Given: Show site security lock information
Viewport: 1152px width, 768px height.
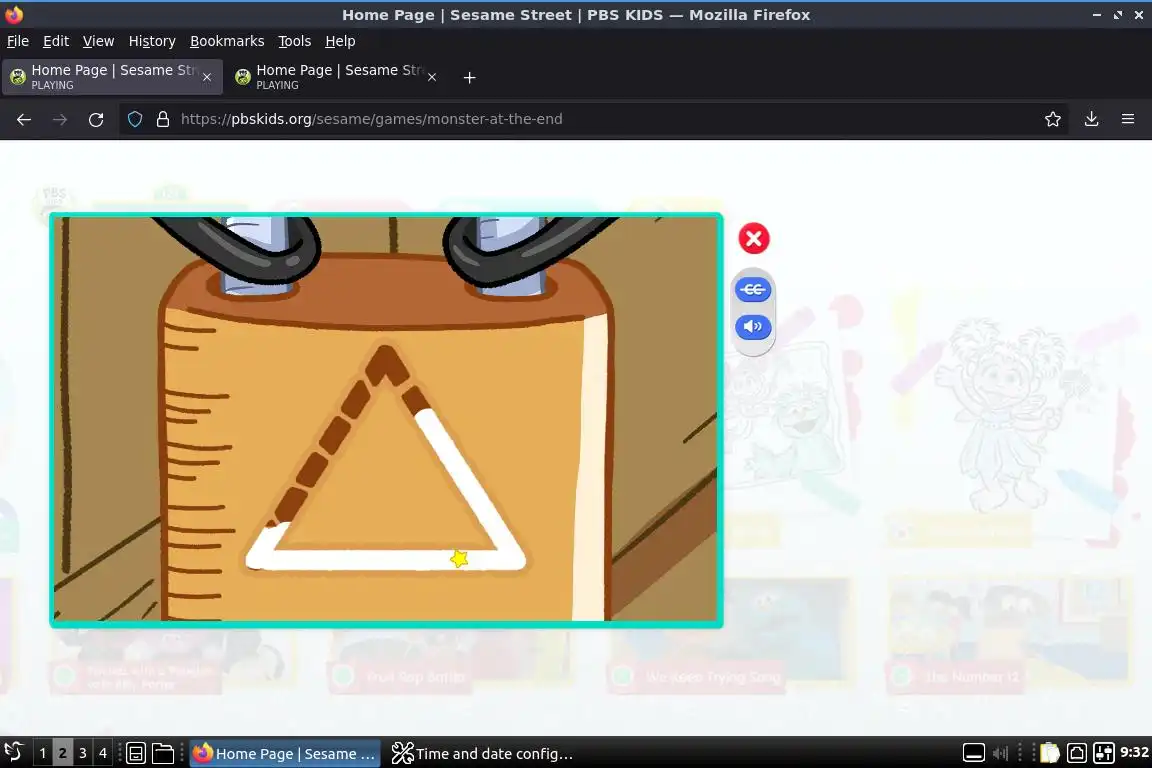Looking at the screenshot, I should coord(163,119).
